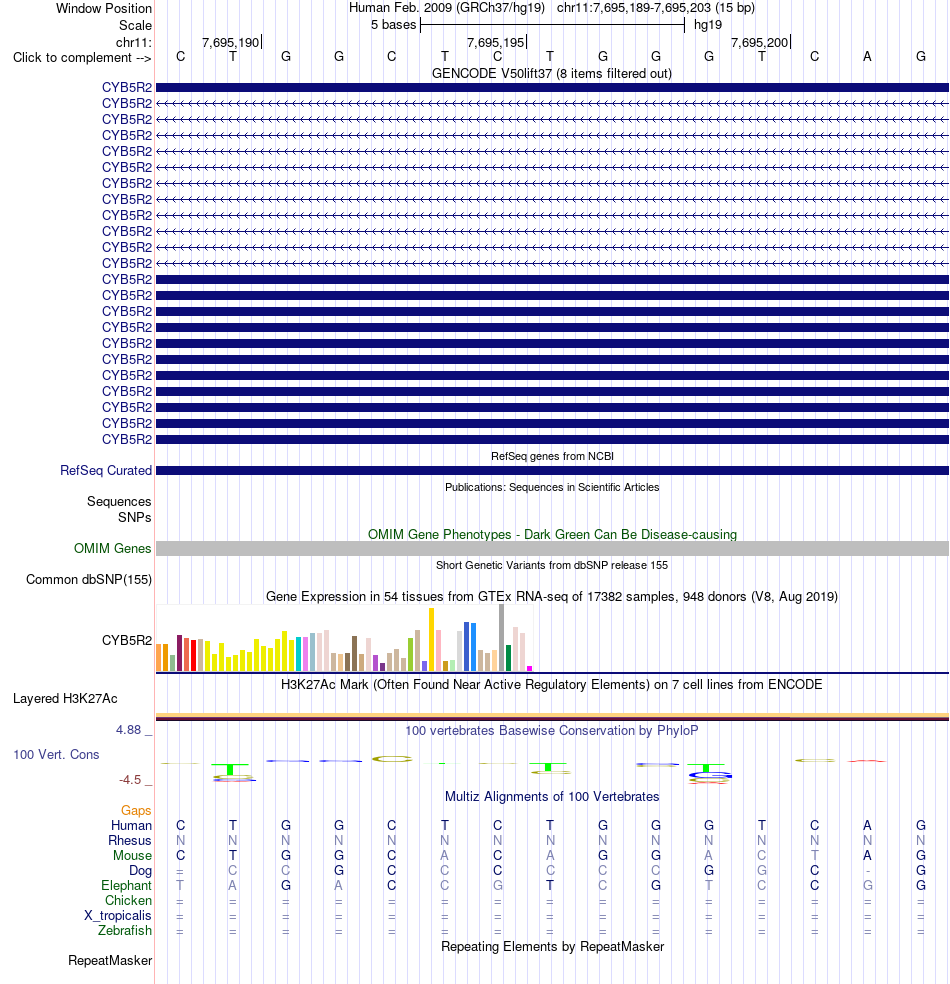
Task: Click the OMIM Genes track label
Action: point(113,548)
